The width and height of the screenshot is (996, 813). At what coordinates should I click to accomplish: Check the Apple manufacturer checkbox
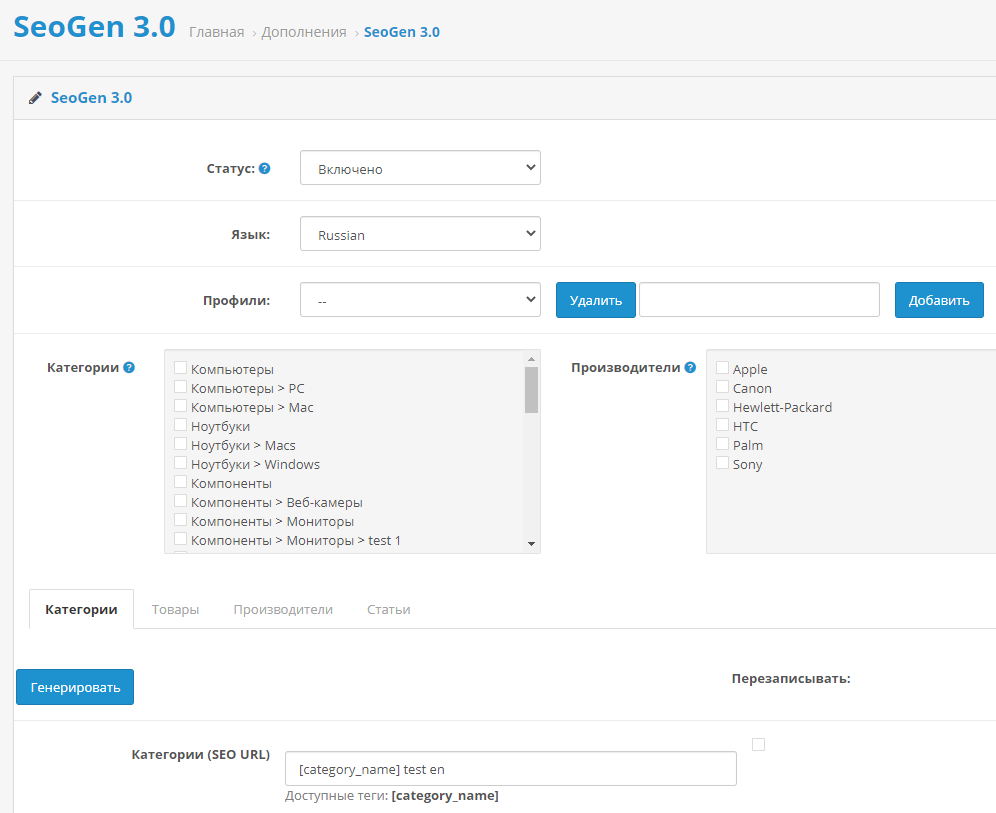(722, 369)
